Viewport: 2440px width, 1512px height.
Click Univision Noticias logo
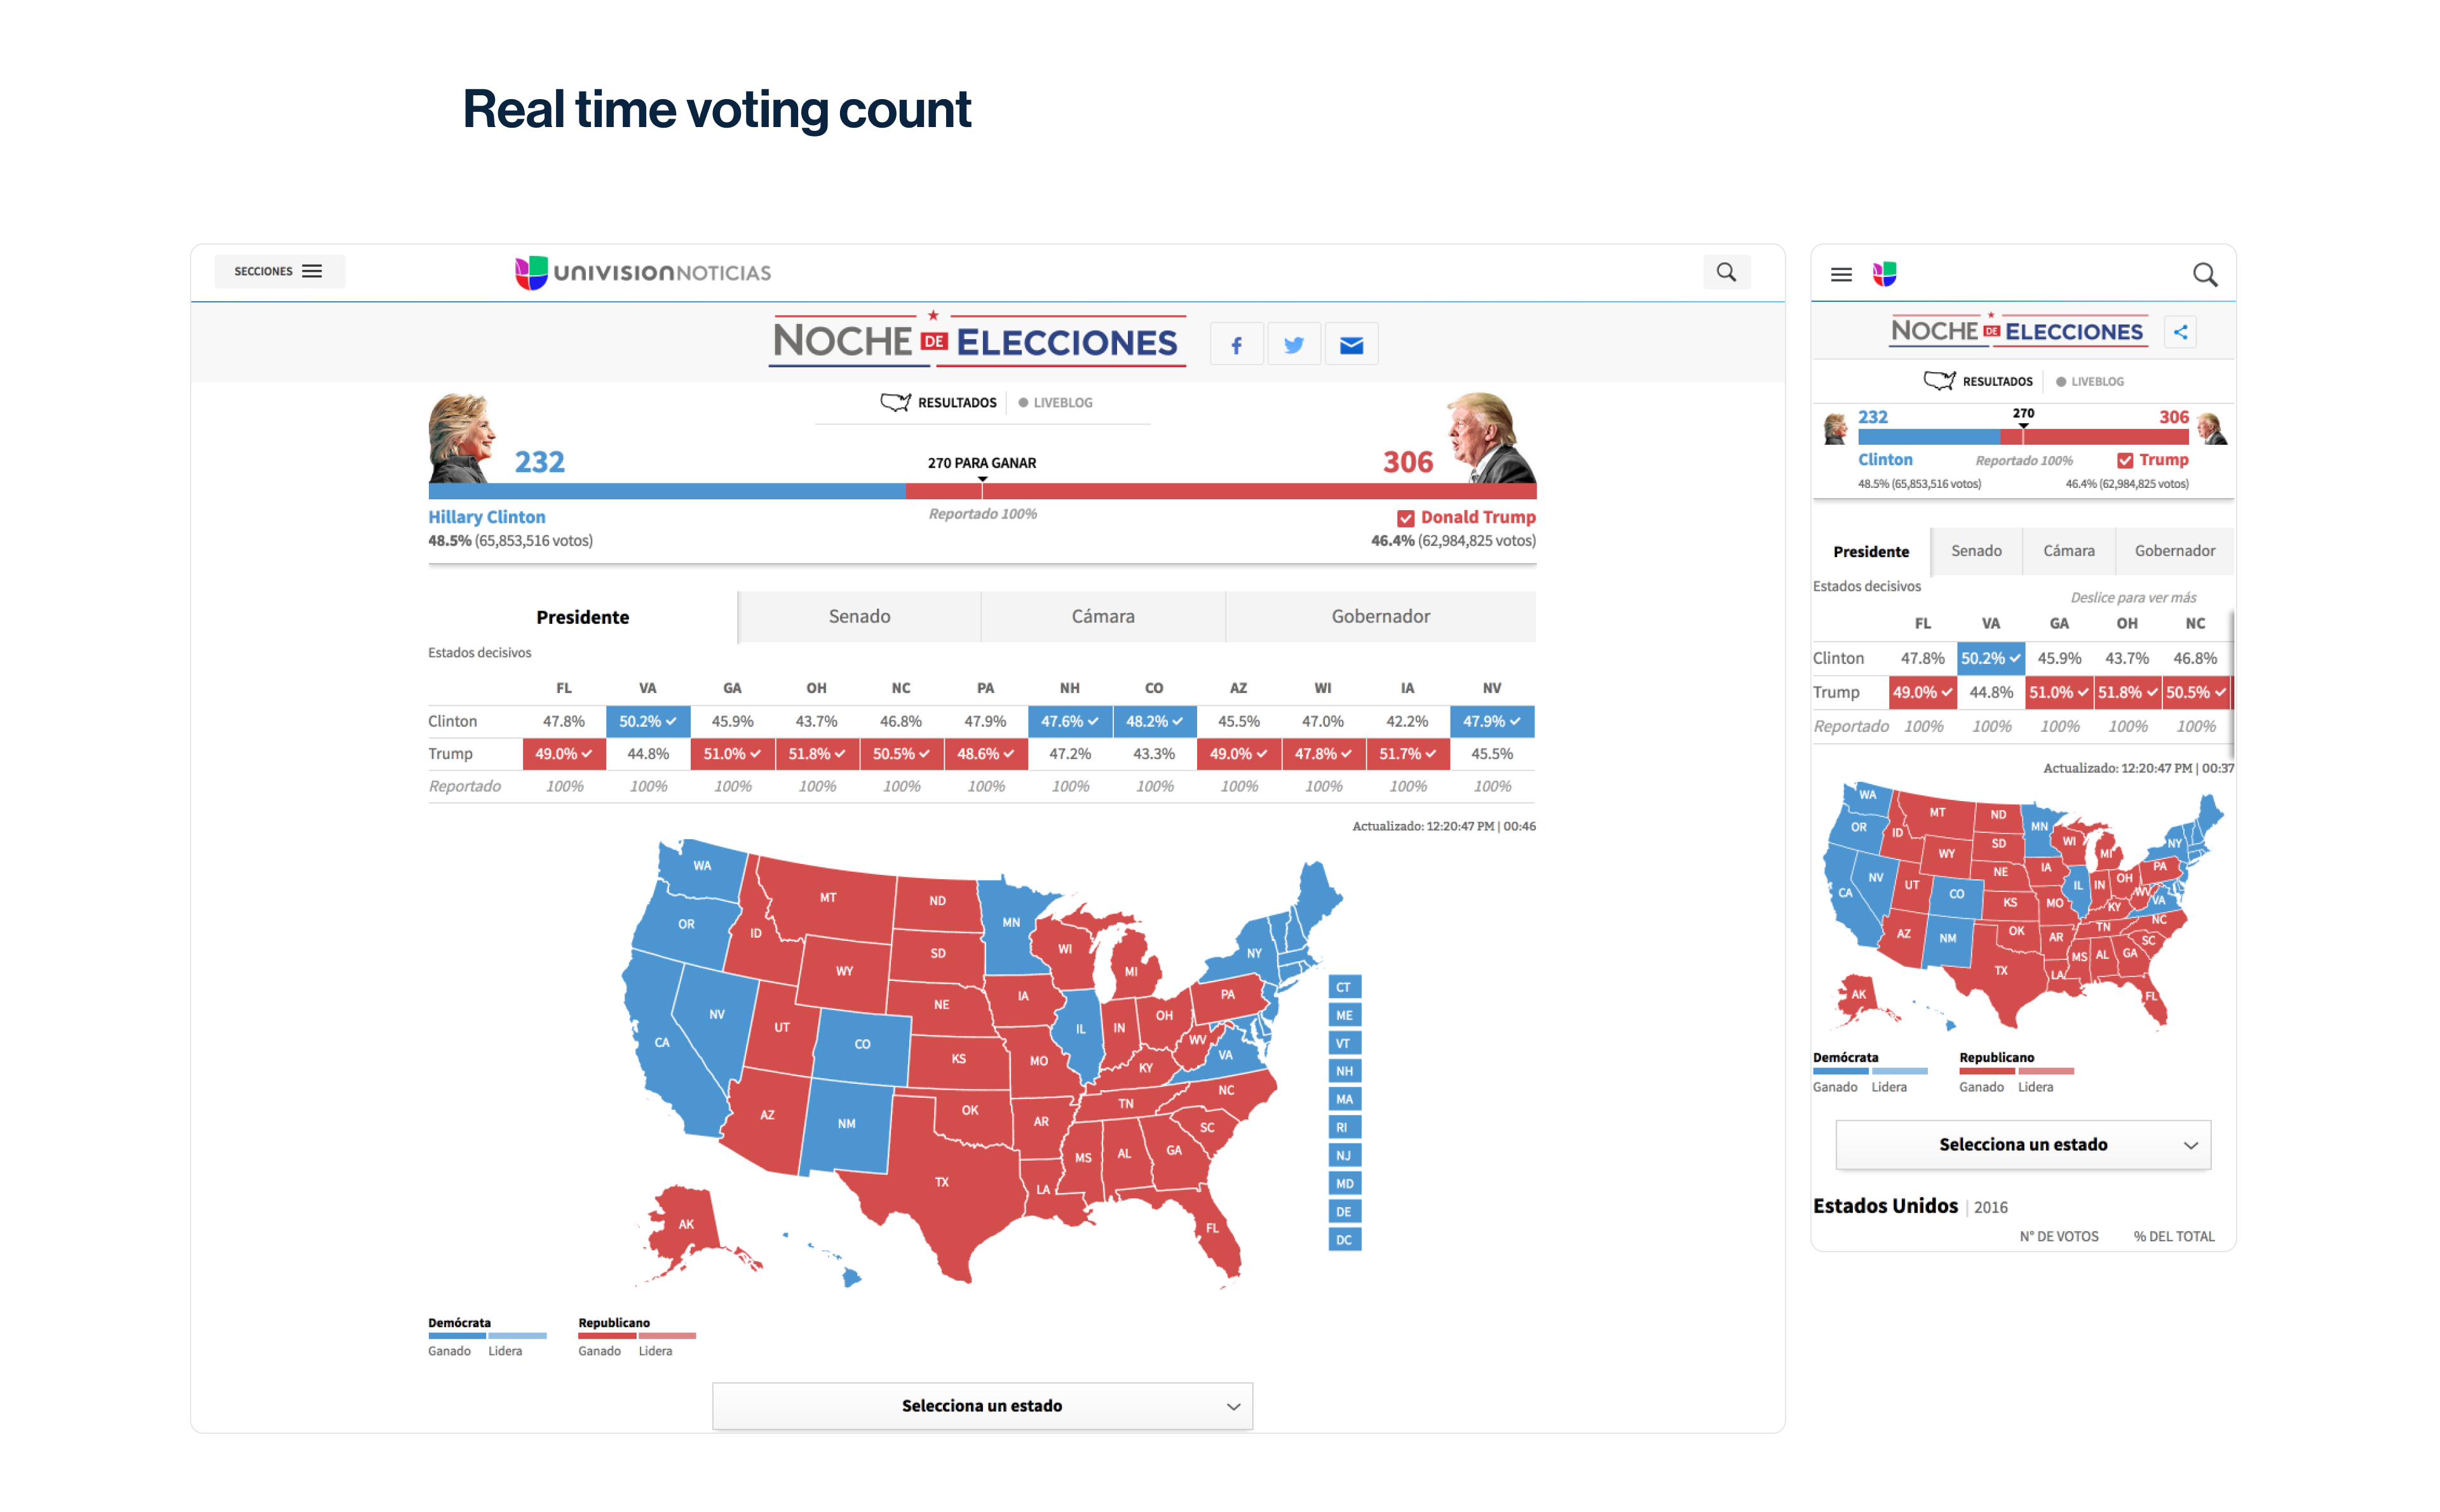(643, 272)
